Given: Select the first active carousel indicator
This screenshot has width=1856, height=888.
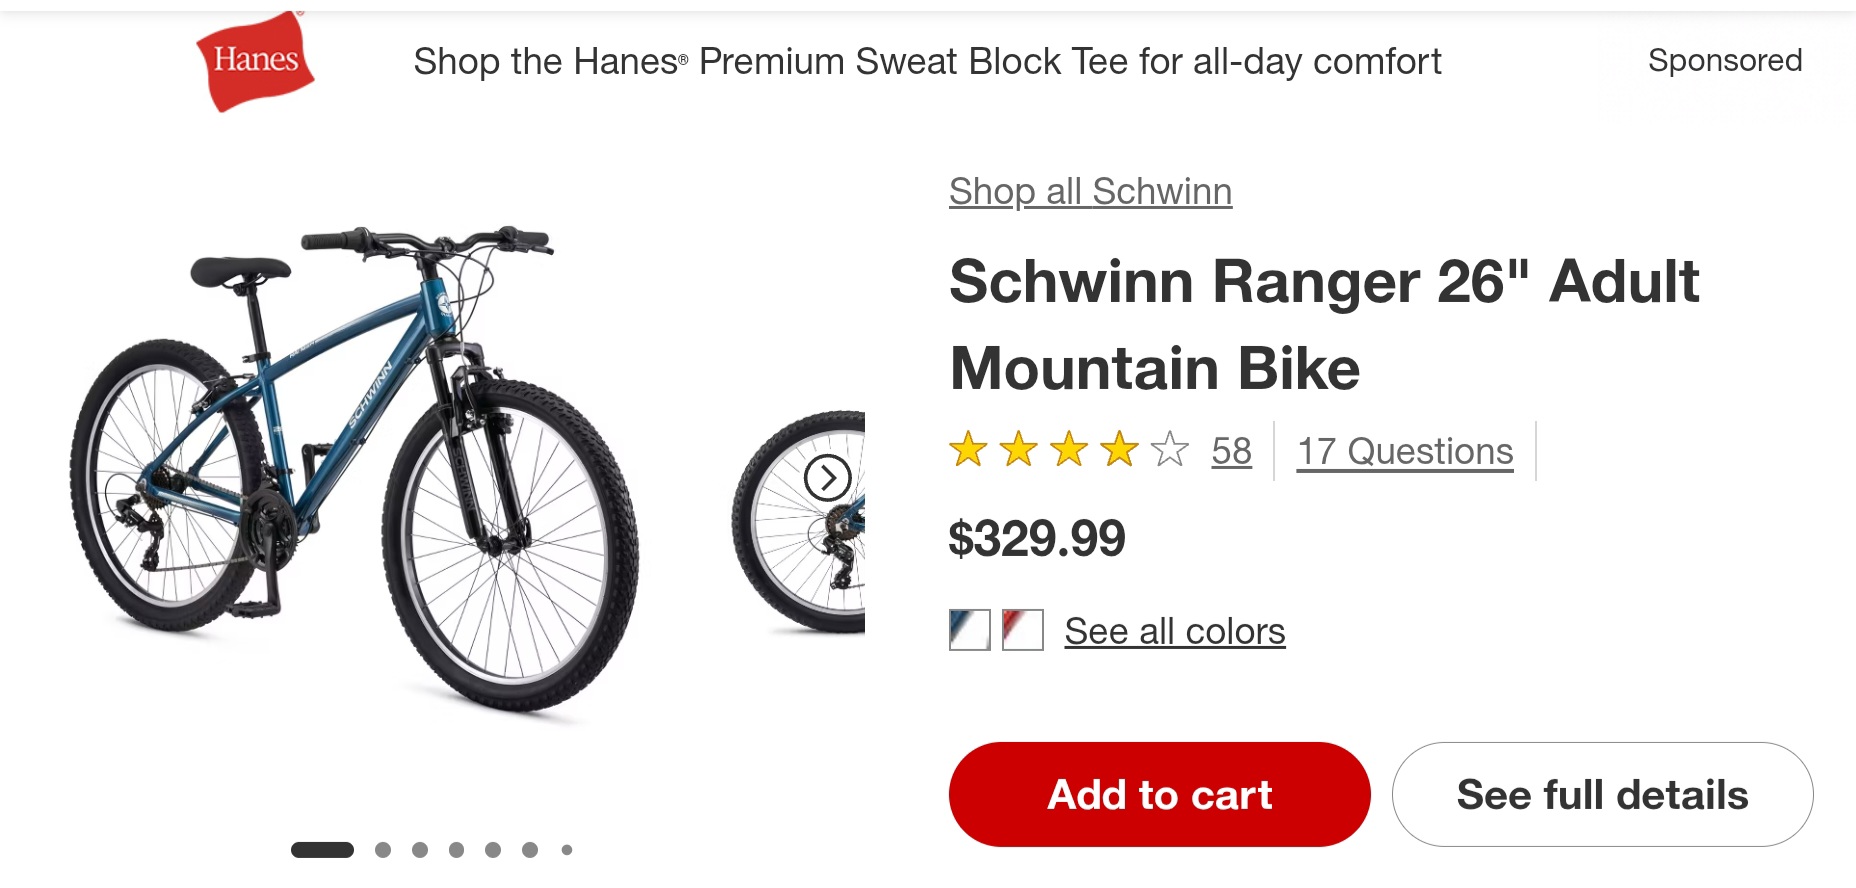Looking at the screenshot, I should click(x=322, y=850).
